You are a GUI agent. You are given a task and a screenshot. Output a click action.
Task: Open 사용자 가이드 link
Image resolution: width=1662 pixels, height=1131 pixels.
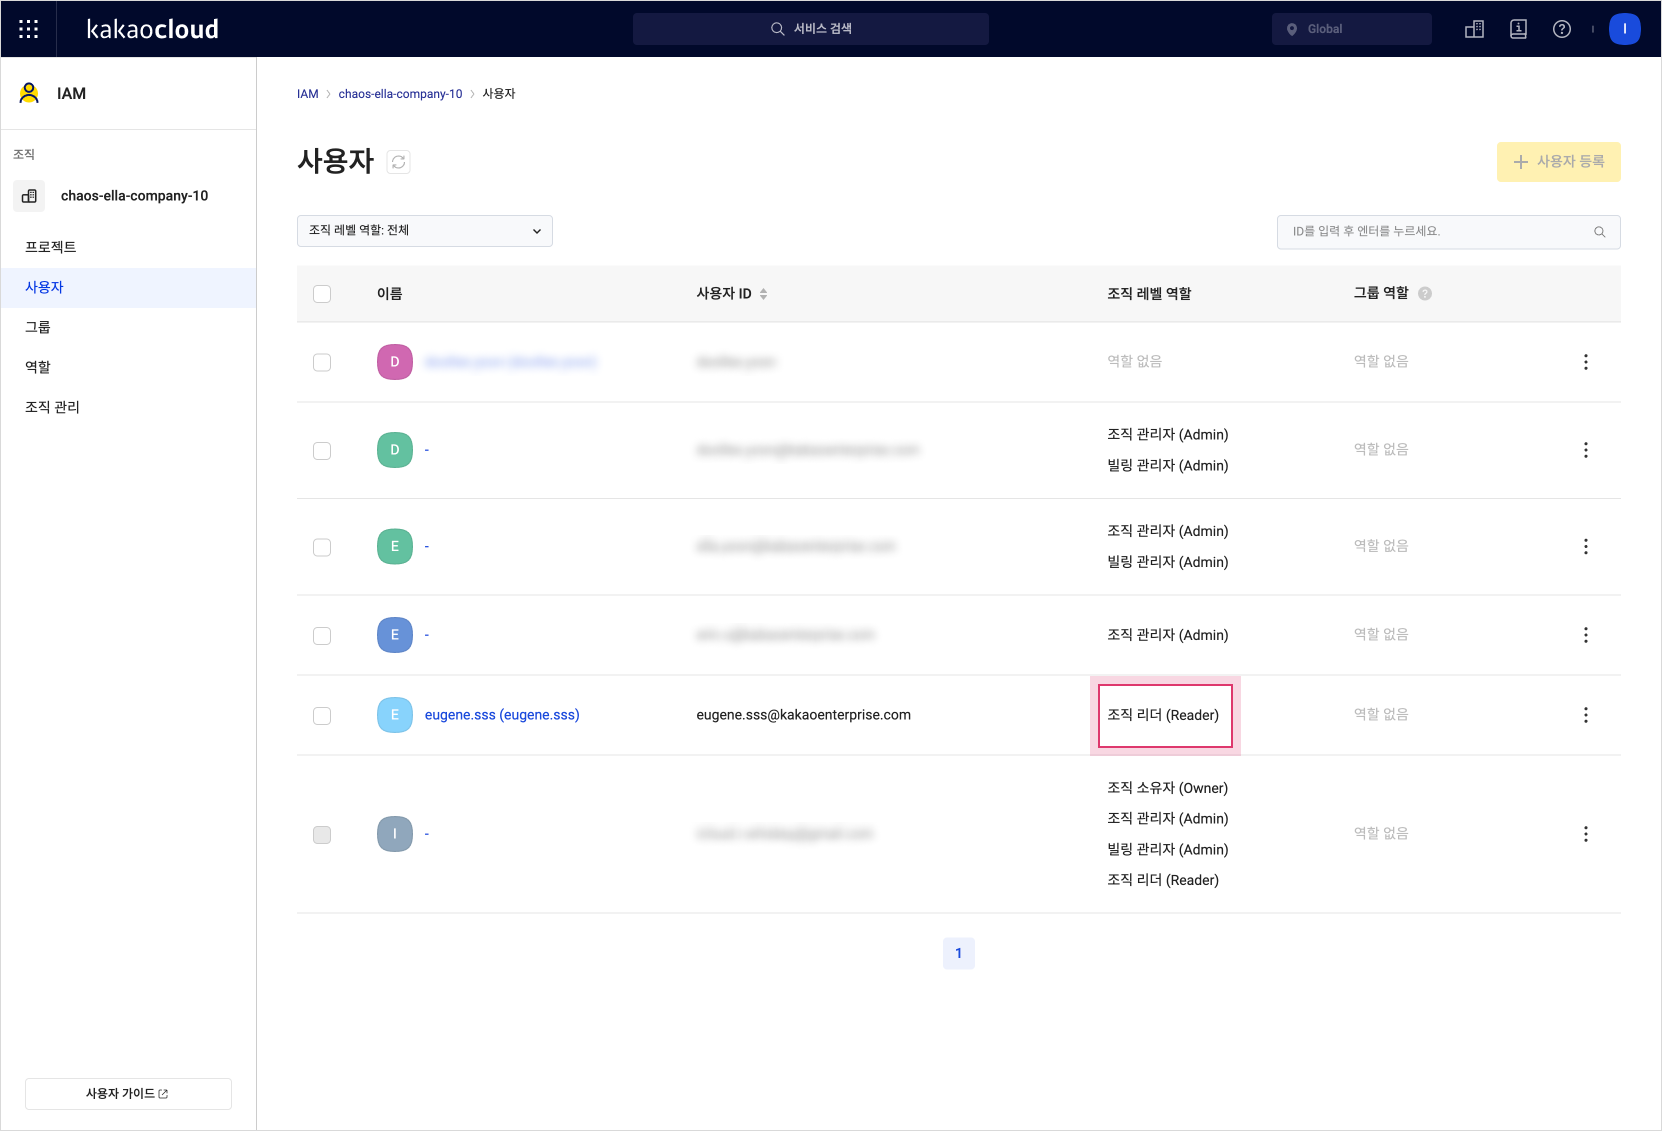point(128,1094)
